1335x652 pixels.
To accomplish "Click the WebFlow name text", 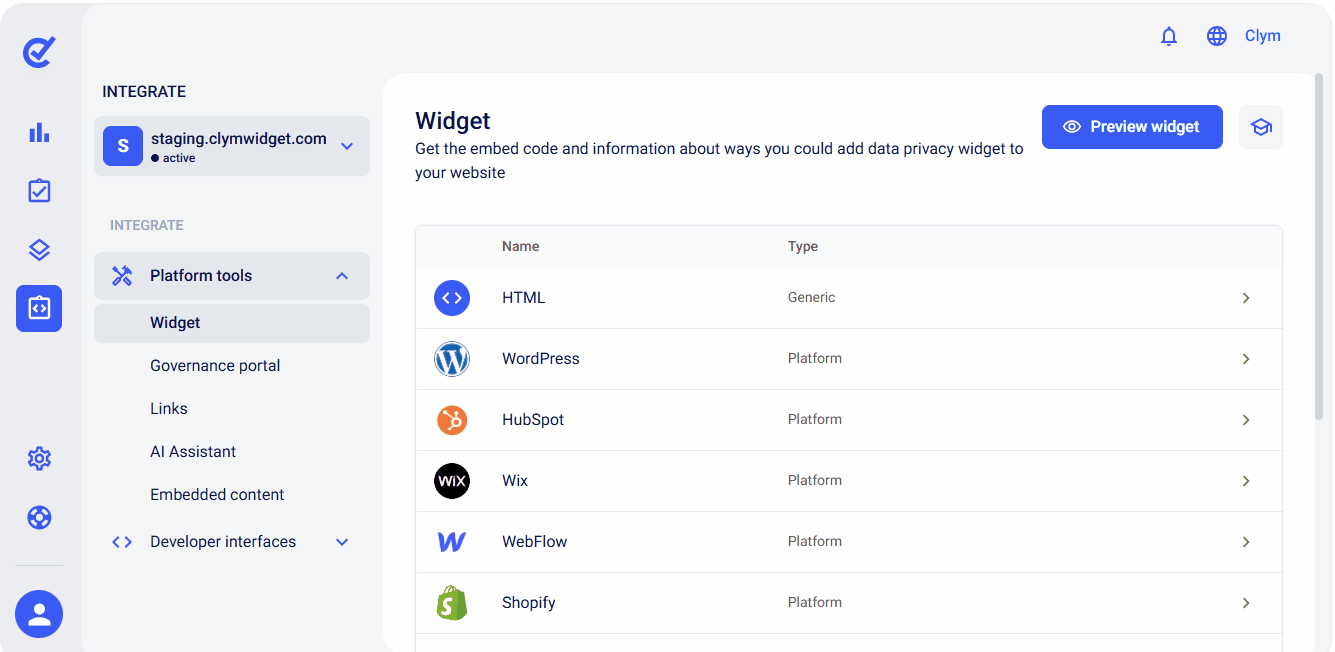I will [x=535, y=542].
